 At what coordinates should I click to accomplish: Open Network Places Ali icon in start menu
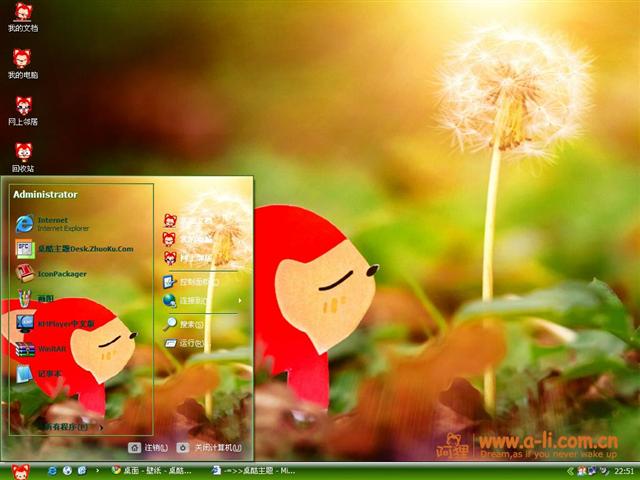point(170,258)
